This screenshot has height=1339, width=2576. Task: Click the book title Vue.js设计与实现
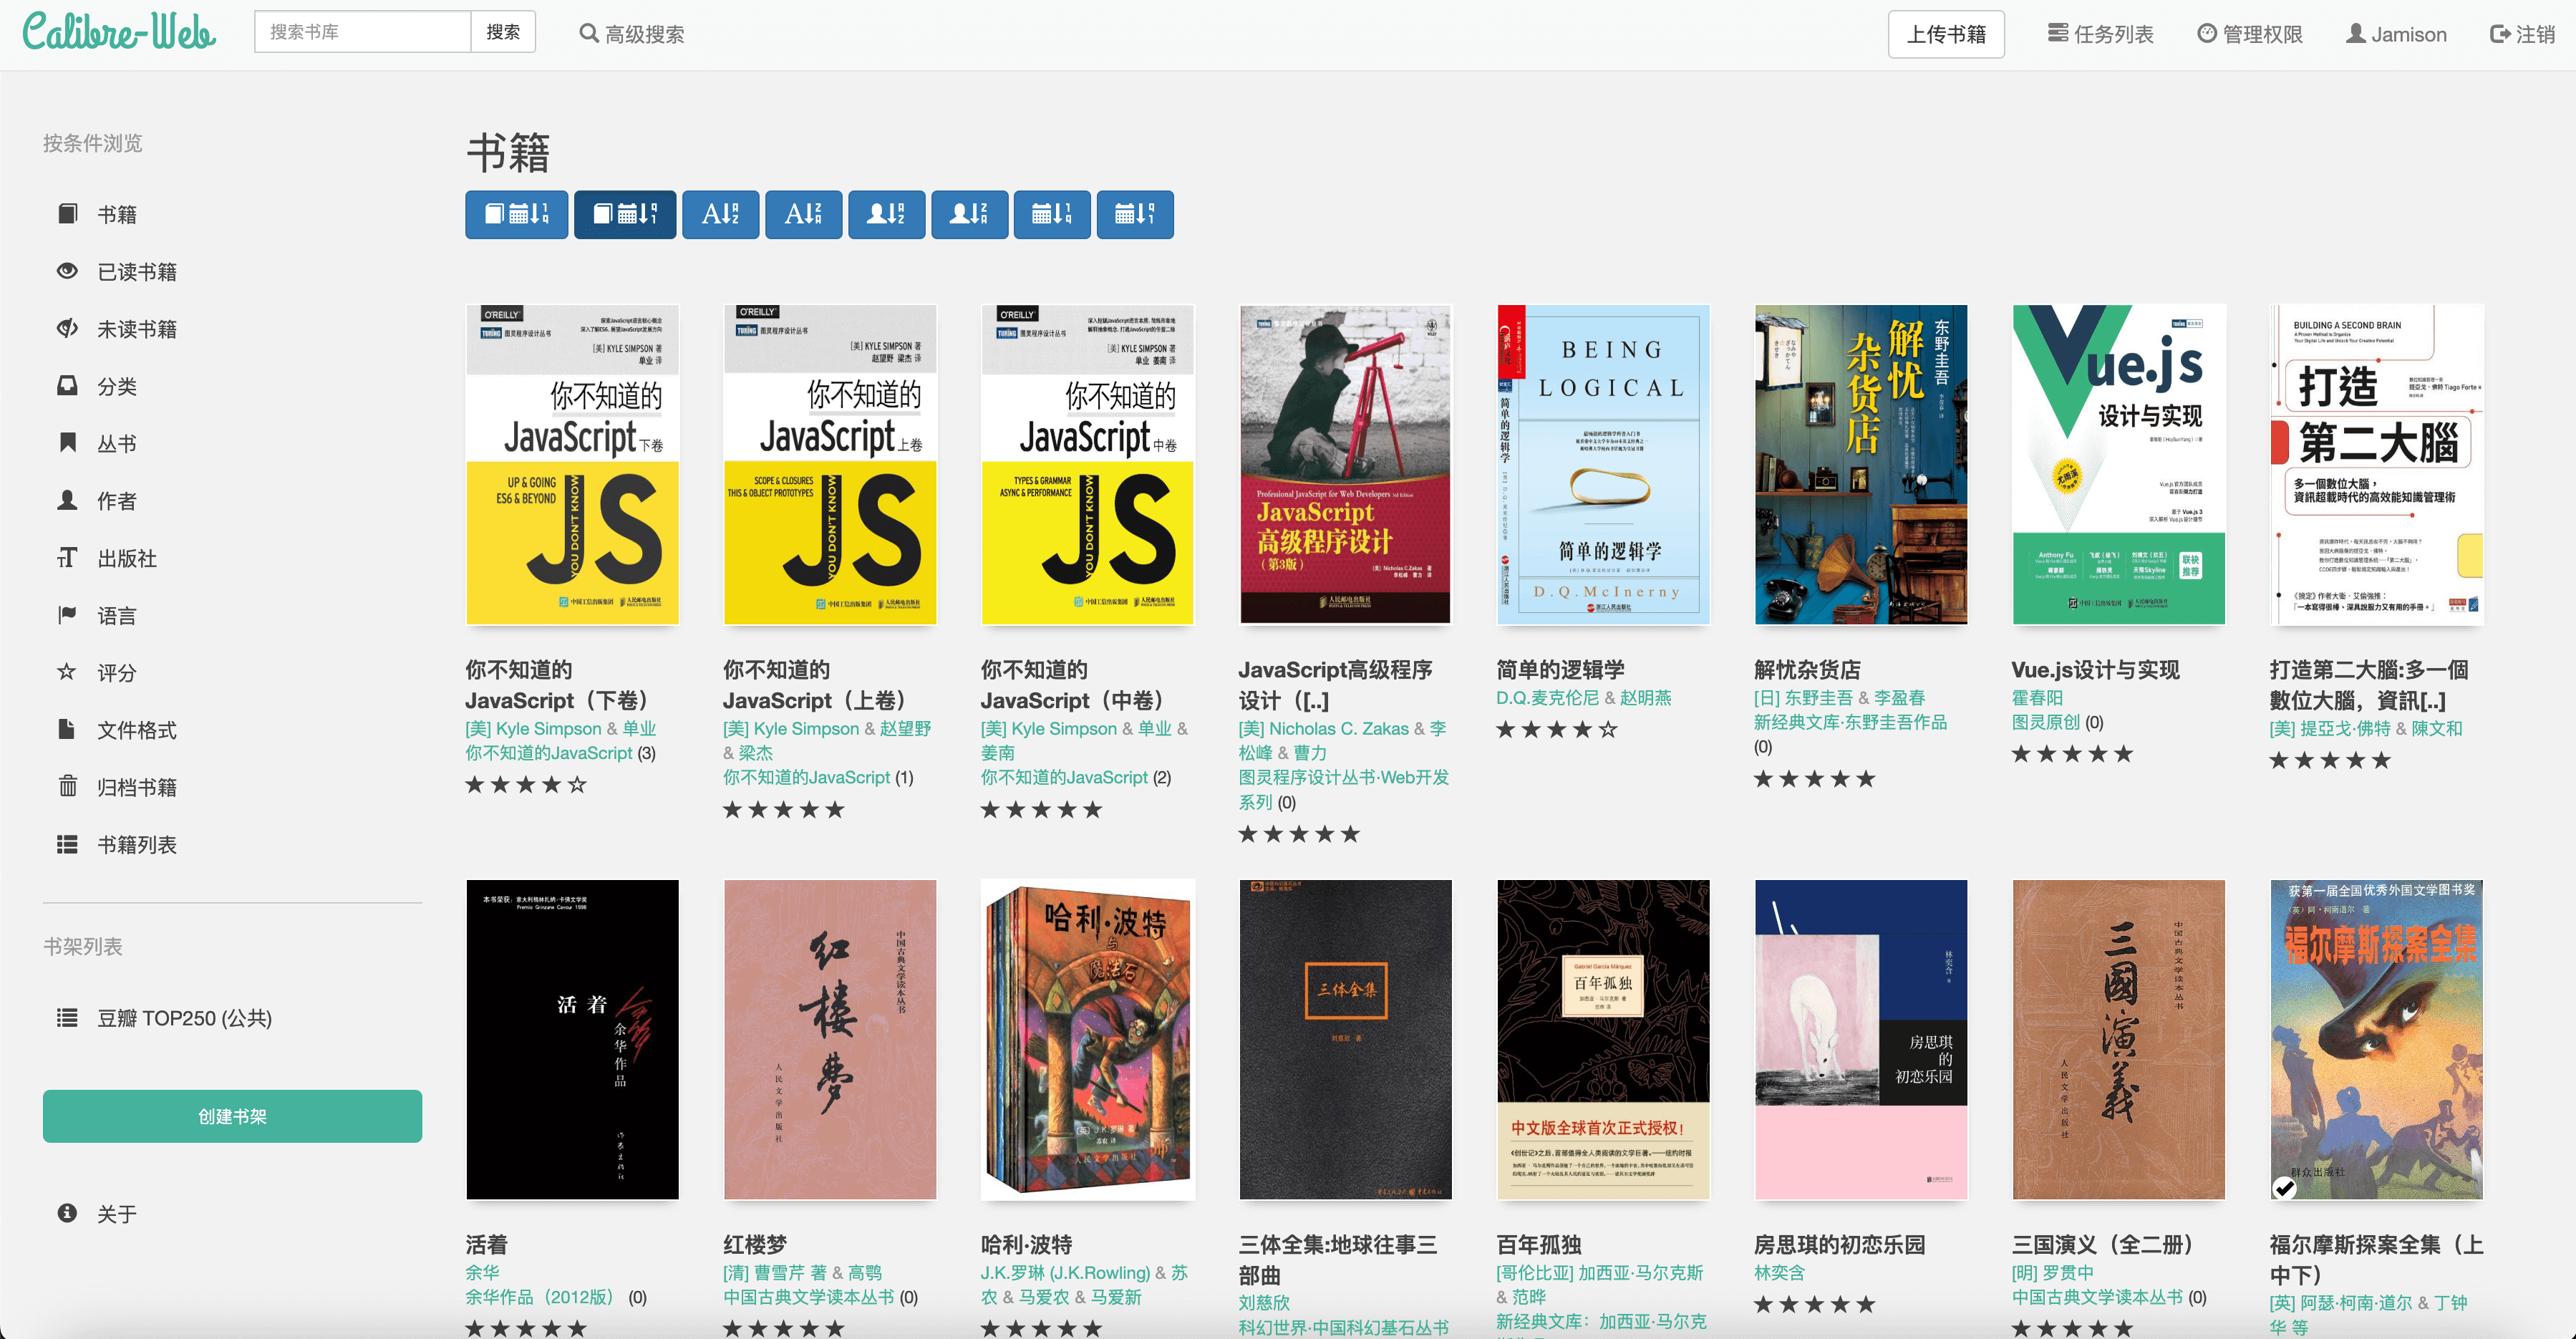coord(2095,670)
